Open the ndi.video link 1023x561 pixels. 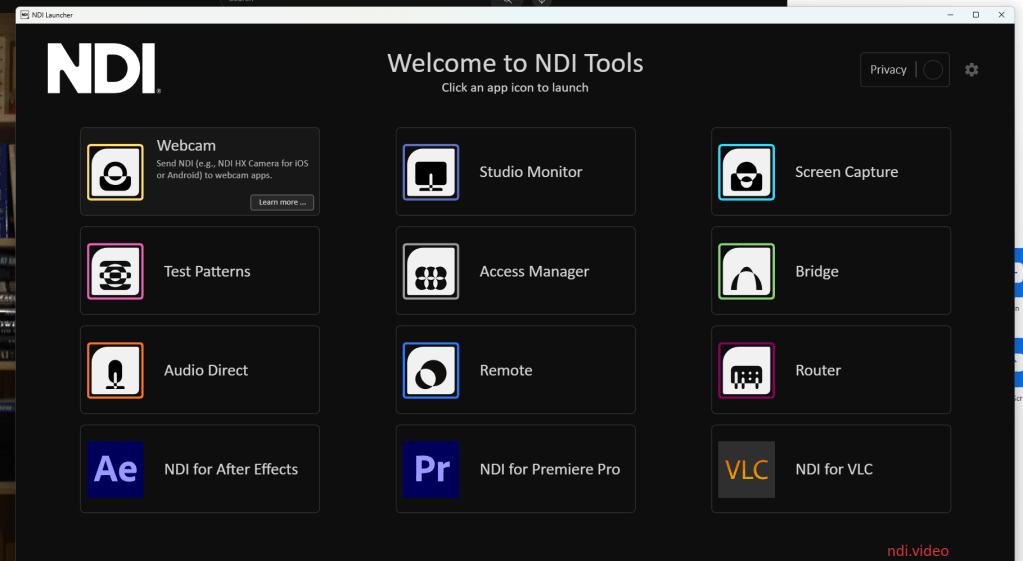coord(917,551)
